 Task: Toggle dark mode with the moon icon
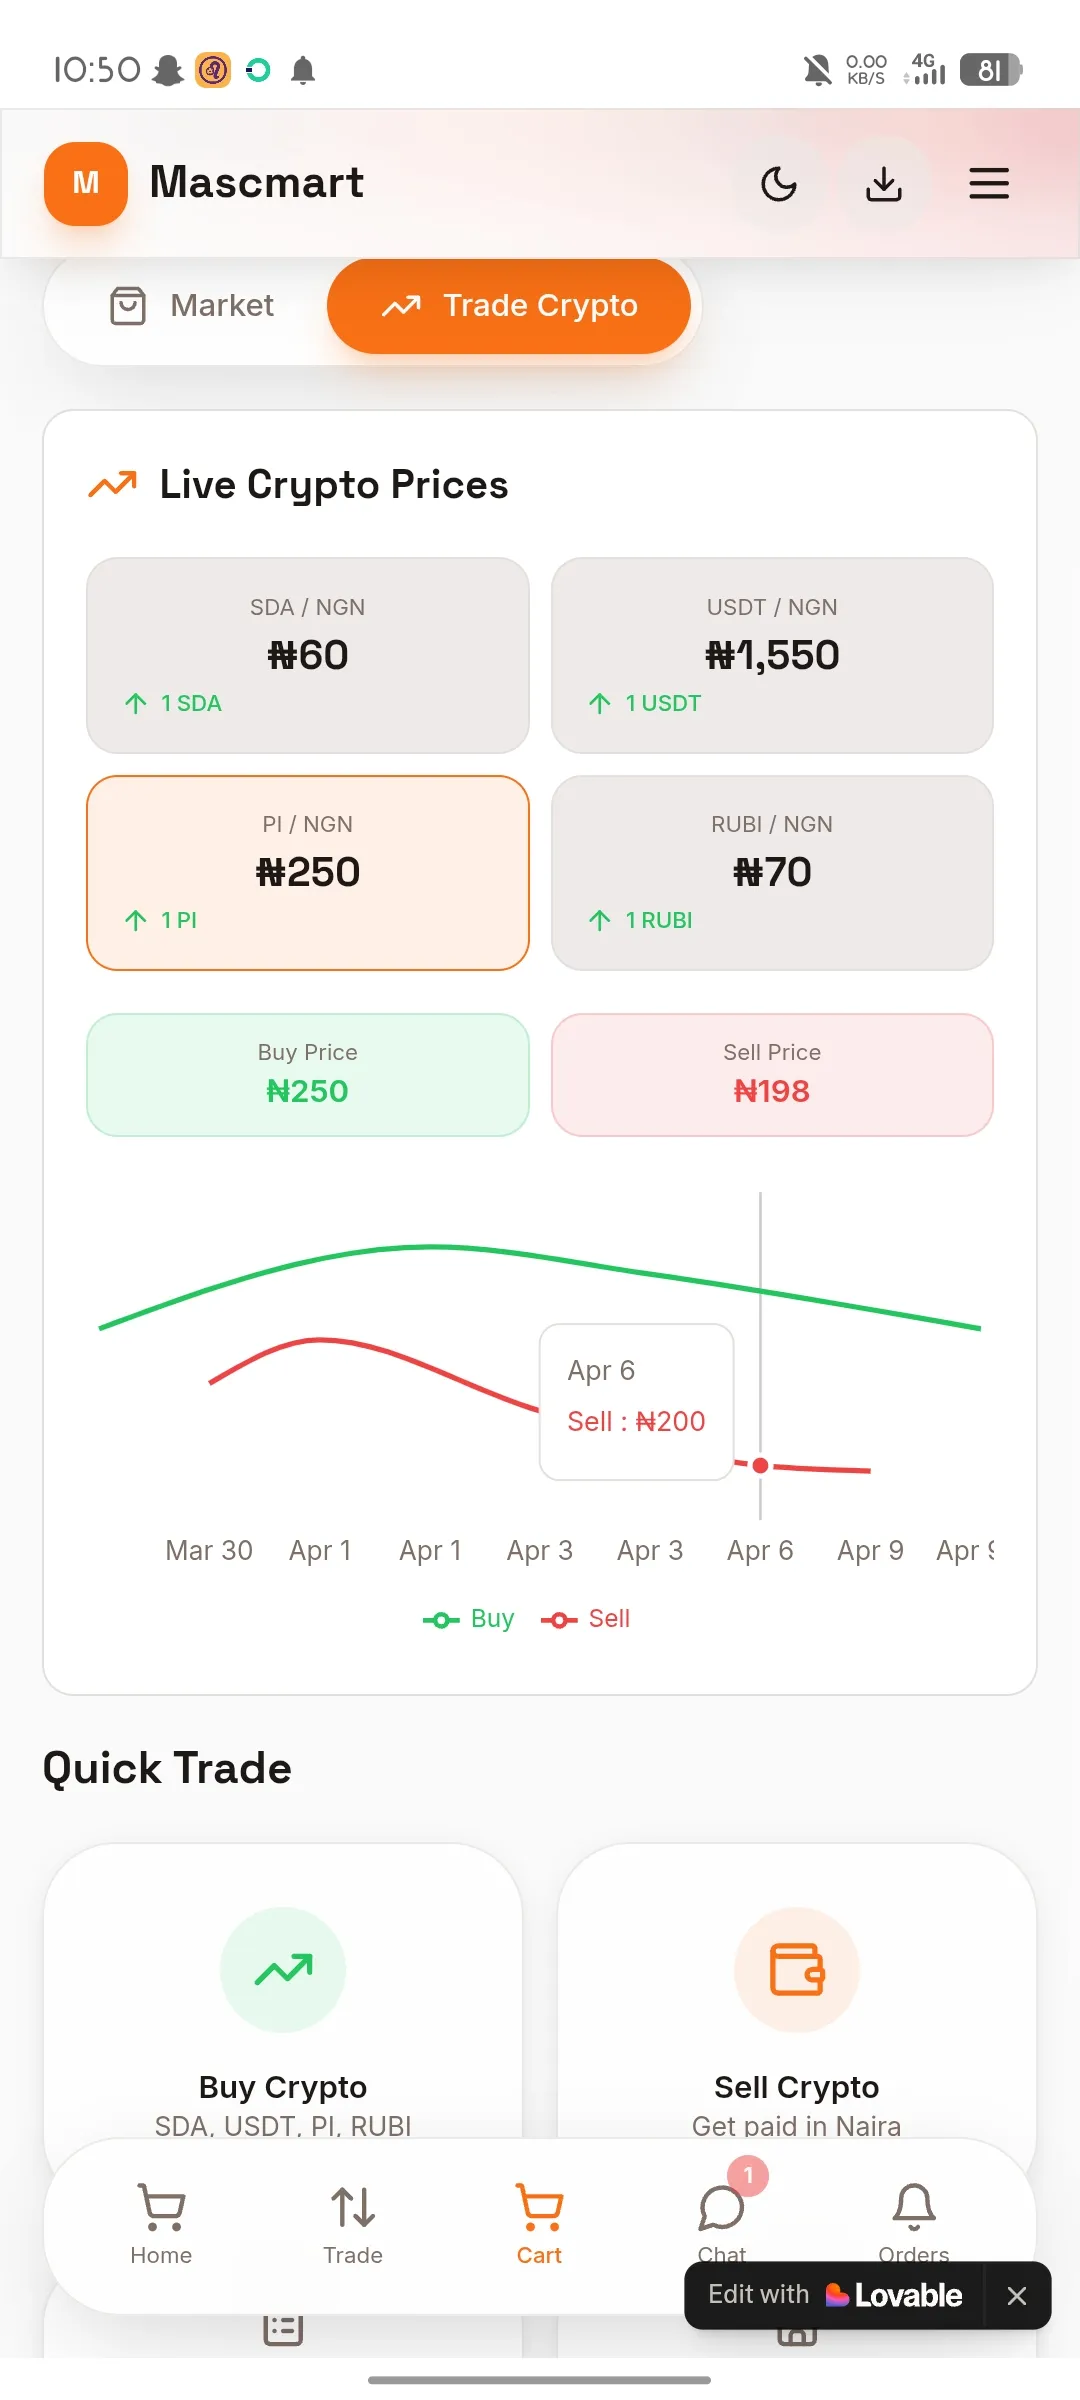[x=779, y=184]
